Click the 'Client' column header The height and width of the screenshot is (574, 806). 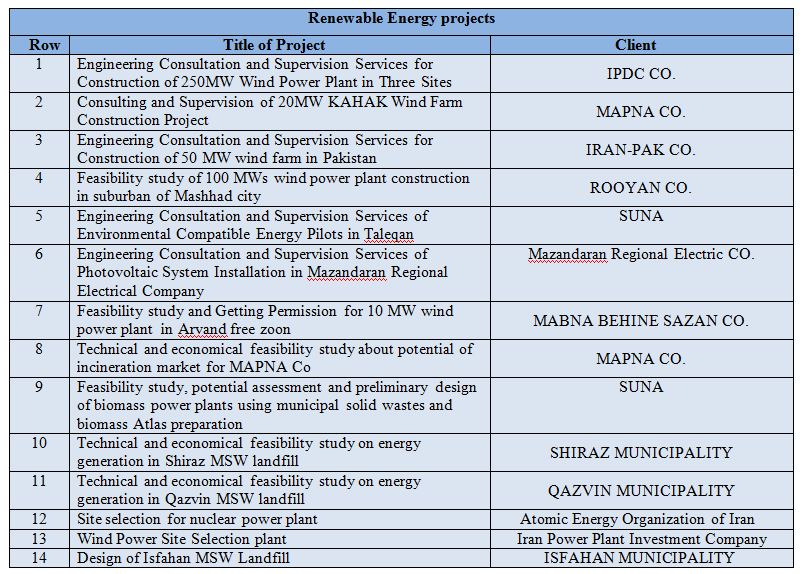pyautogui.click(x=635, y=45)
